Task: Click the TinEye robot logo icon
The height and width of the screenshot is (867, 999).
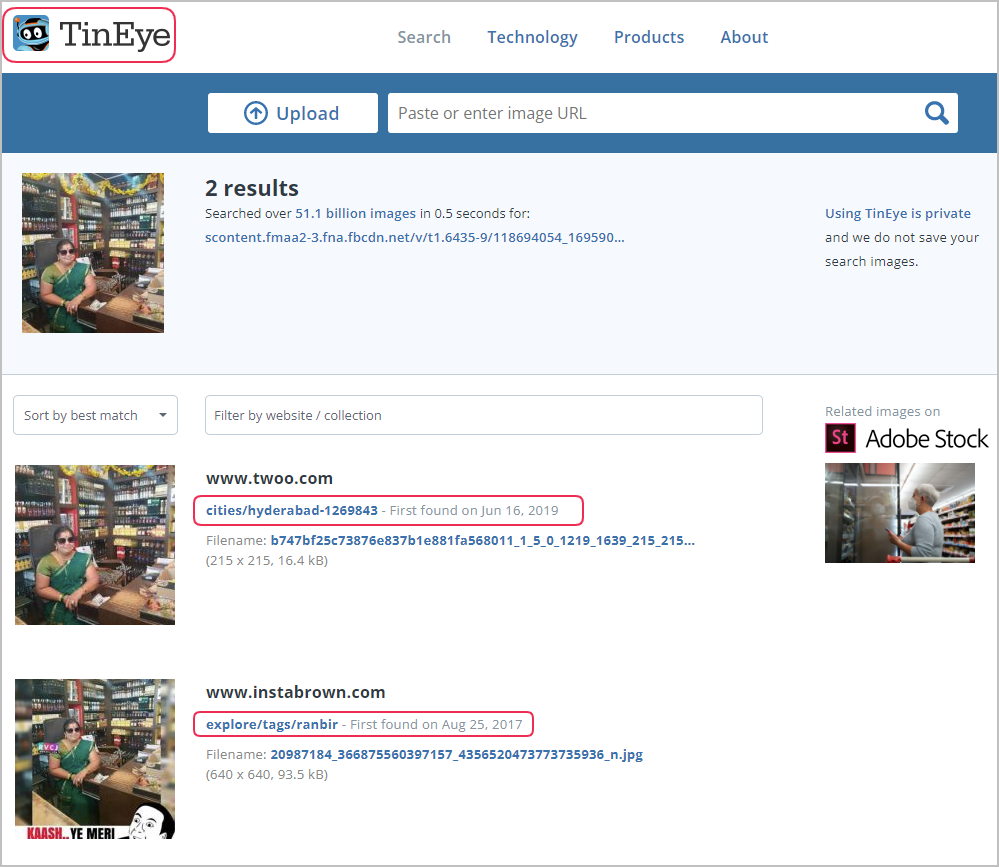Action: (x=32, y=34)
